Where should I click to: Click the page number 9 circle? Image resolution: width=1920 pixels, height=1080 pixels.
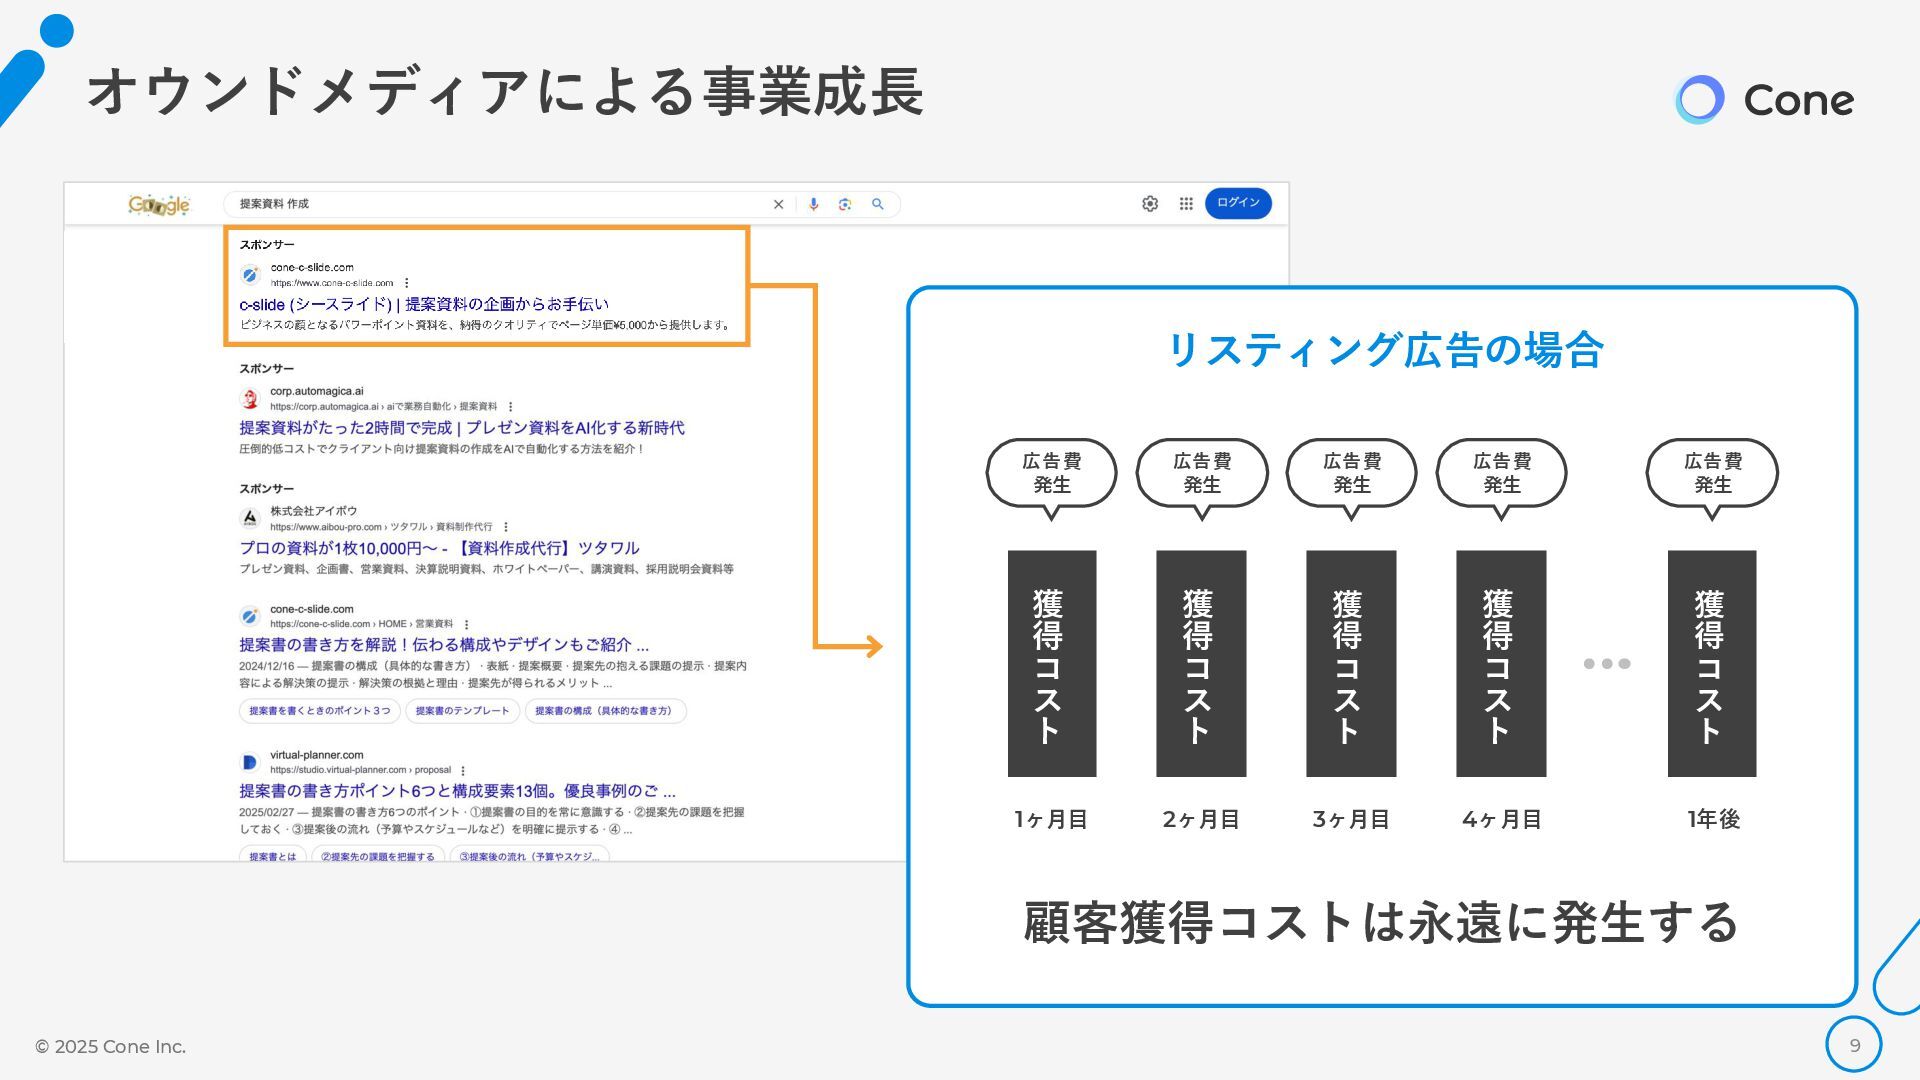coord(1854,1045)
